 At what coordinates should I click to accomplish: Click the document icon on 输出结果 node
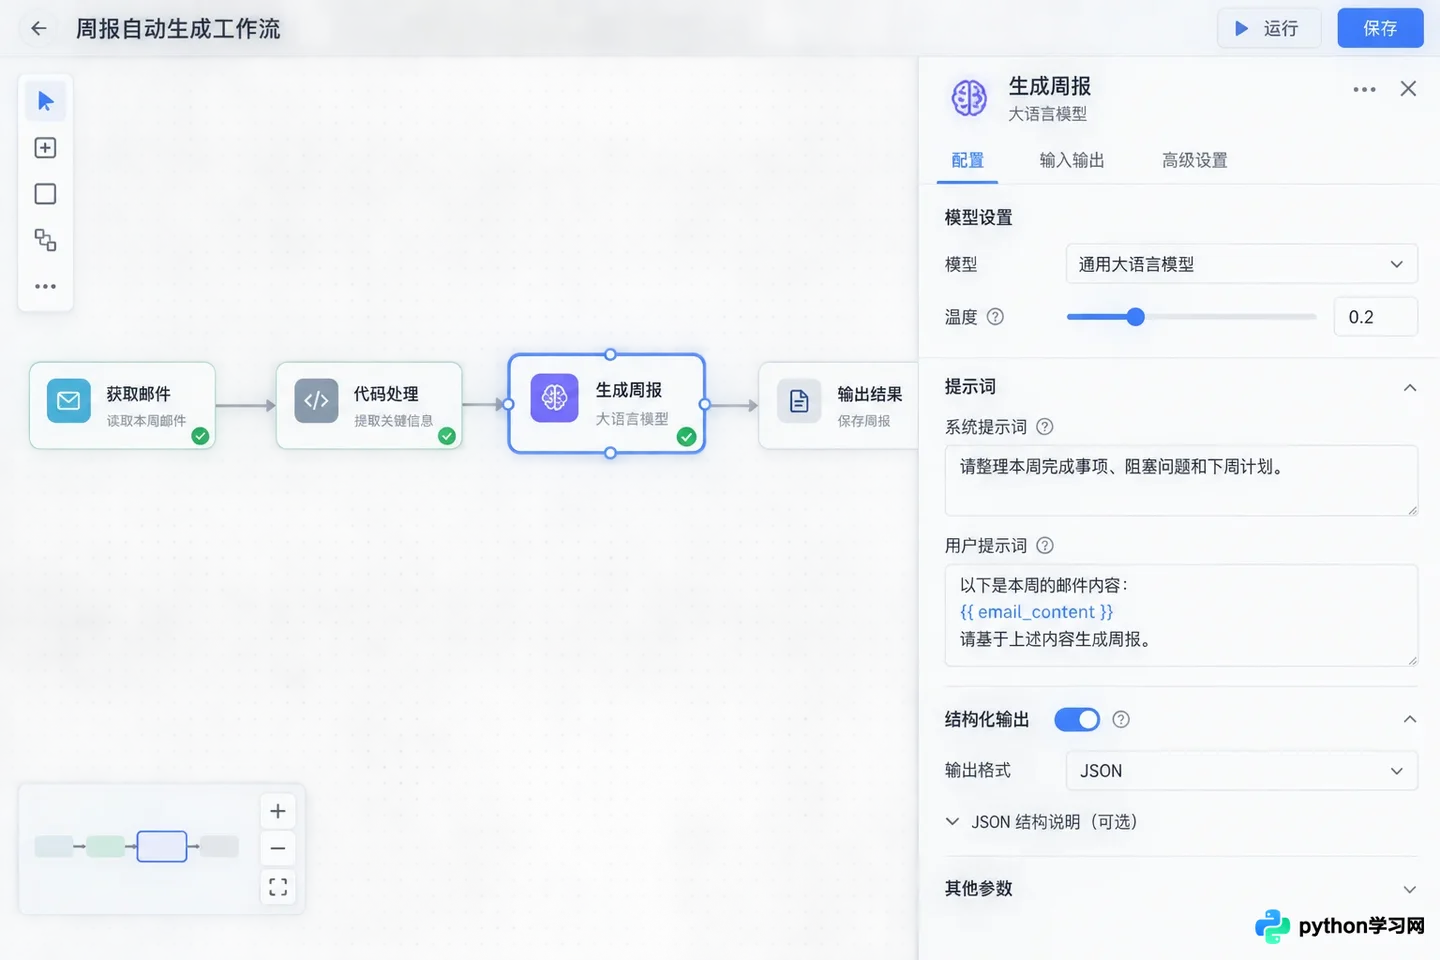pyautogui.click(x=799, y=401)
